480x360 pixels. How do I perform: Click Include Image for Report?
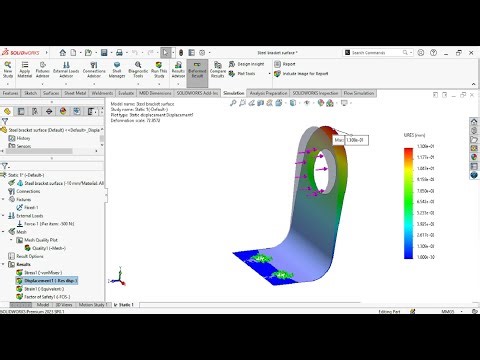301,74
